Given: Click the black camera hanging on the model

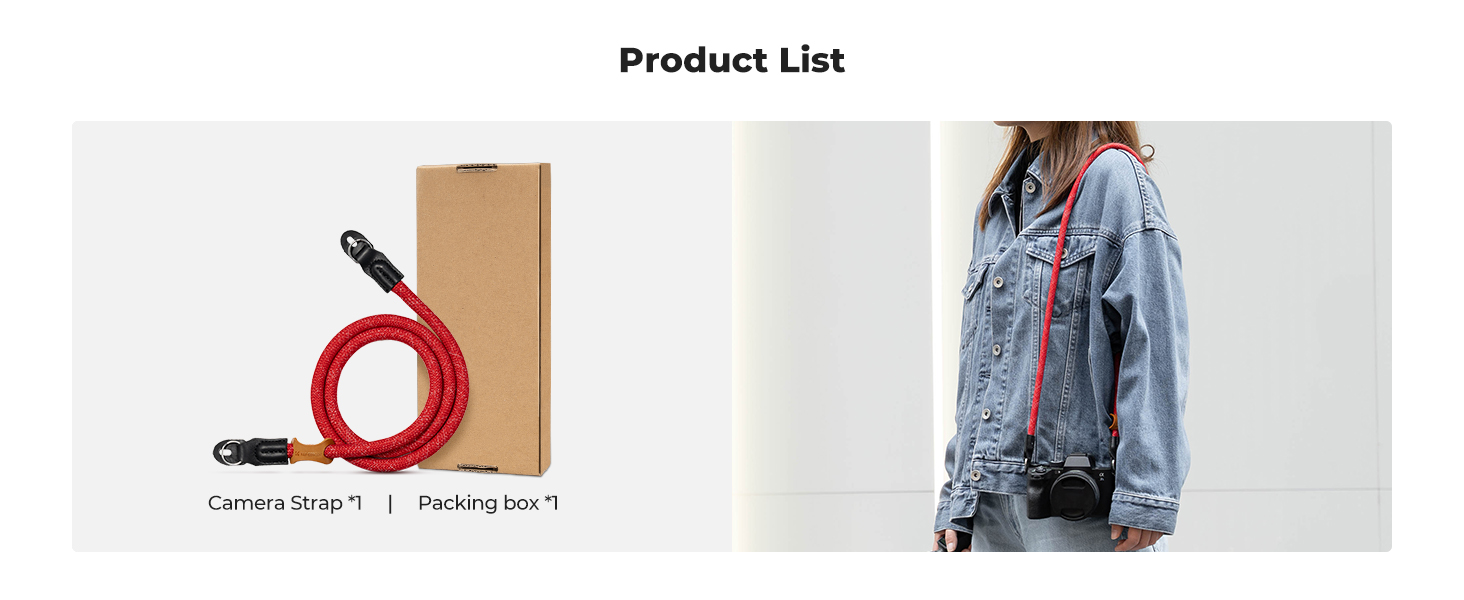Looking at the screenshot, I should (1069, 487).
